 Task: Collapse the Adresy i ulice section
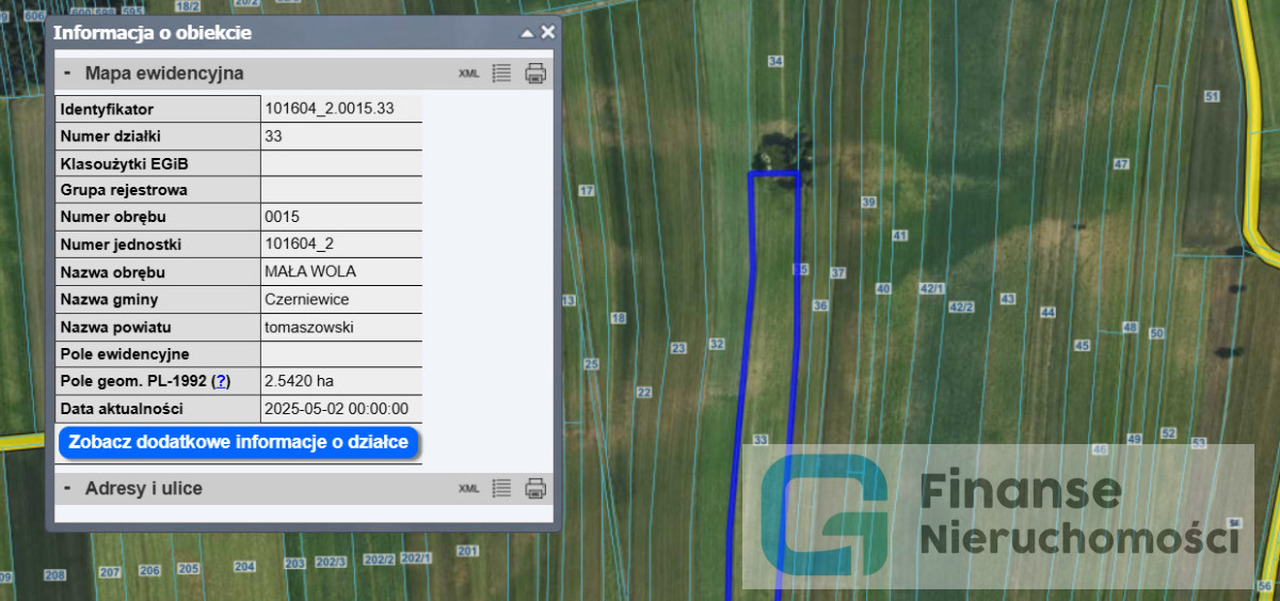coord(67,488)
